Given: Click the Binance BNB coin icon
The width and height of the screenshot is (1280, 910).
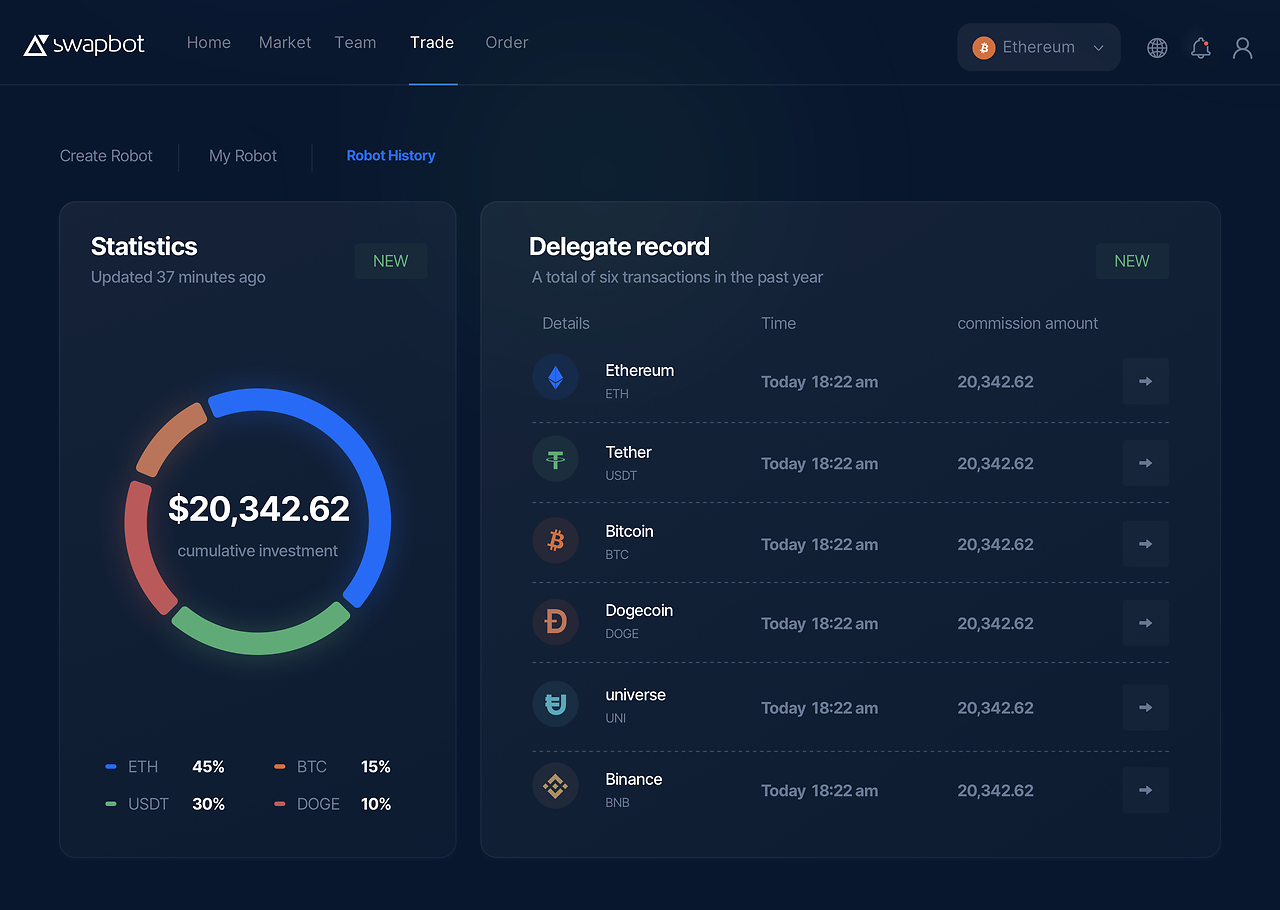Looking at the screenshot, I should (555, 786).
